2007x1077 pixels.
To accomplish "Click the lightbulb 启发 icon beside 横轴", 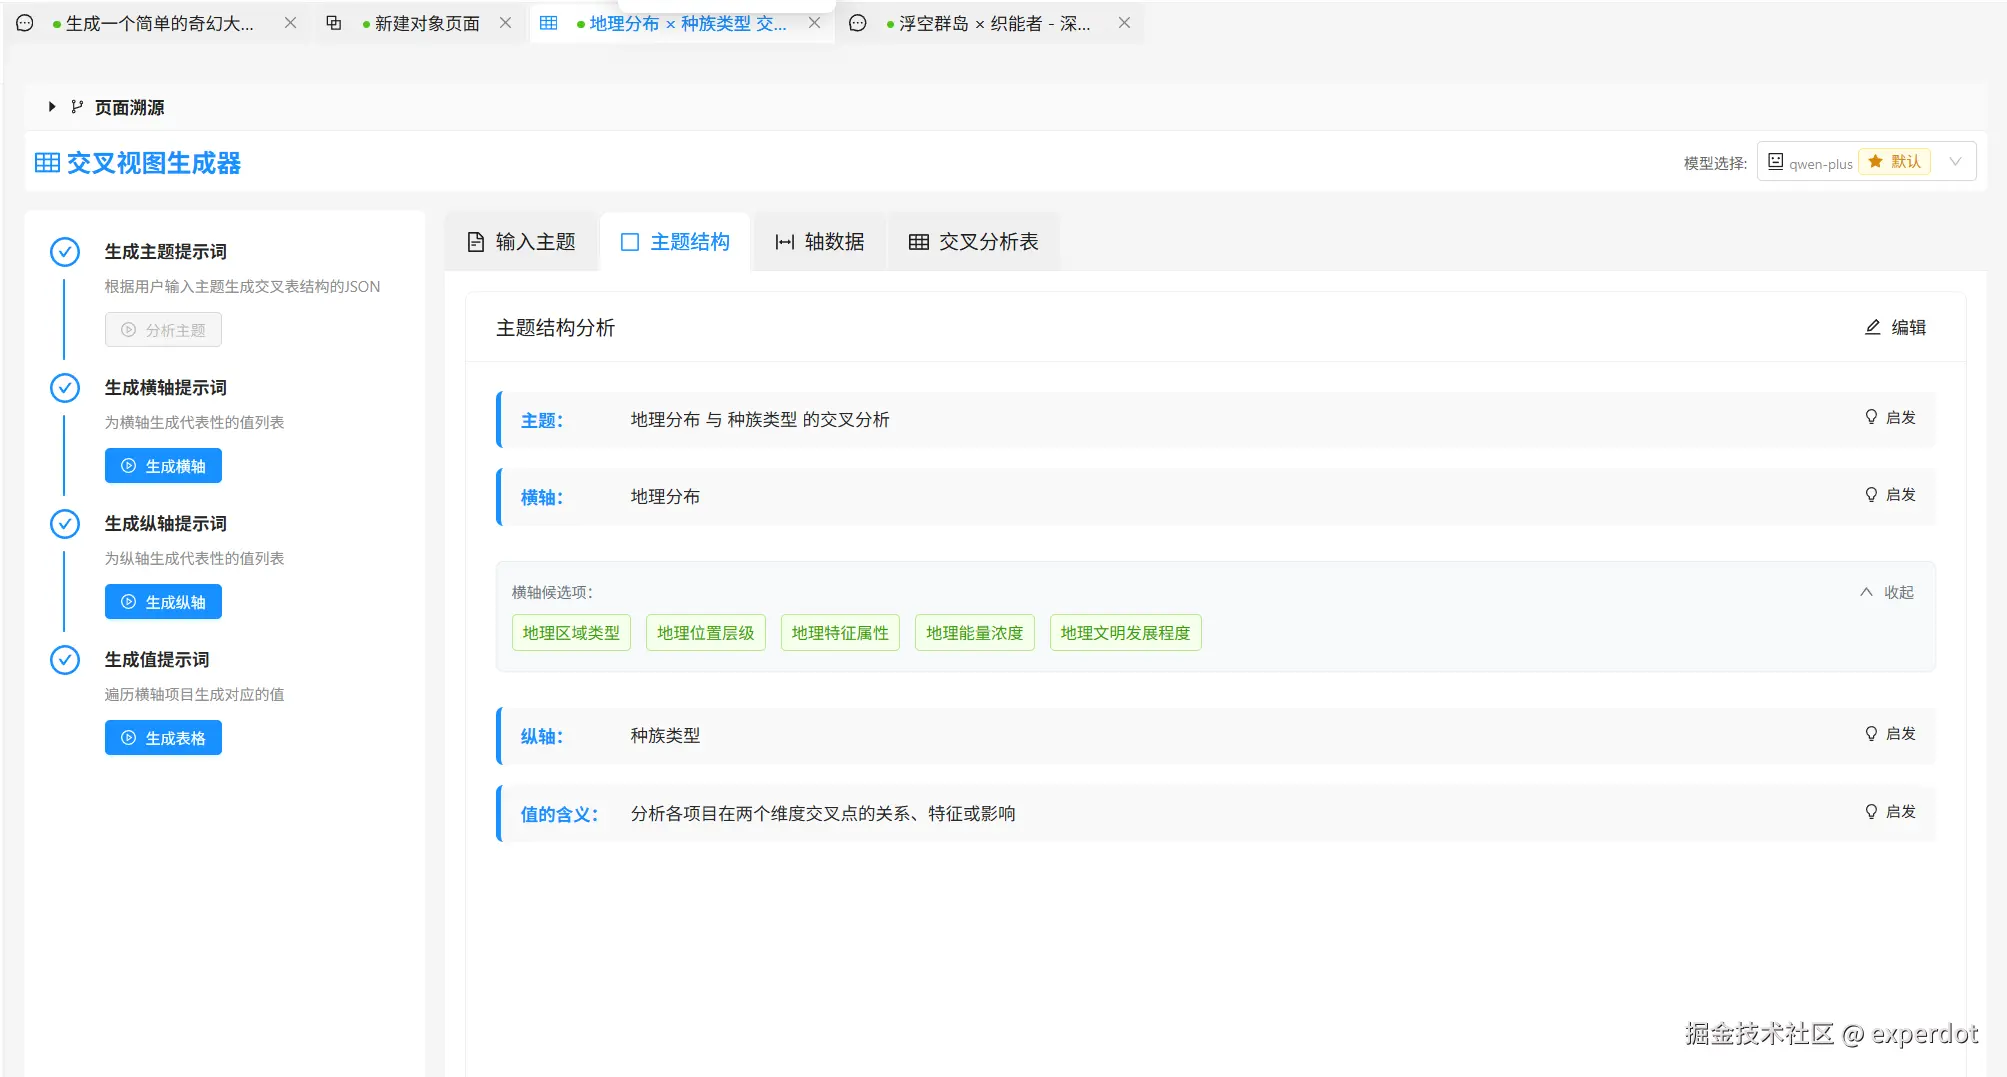I will tap(1871, 493).
